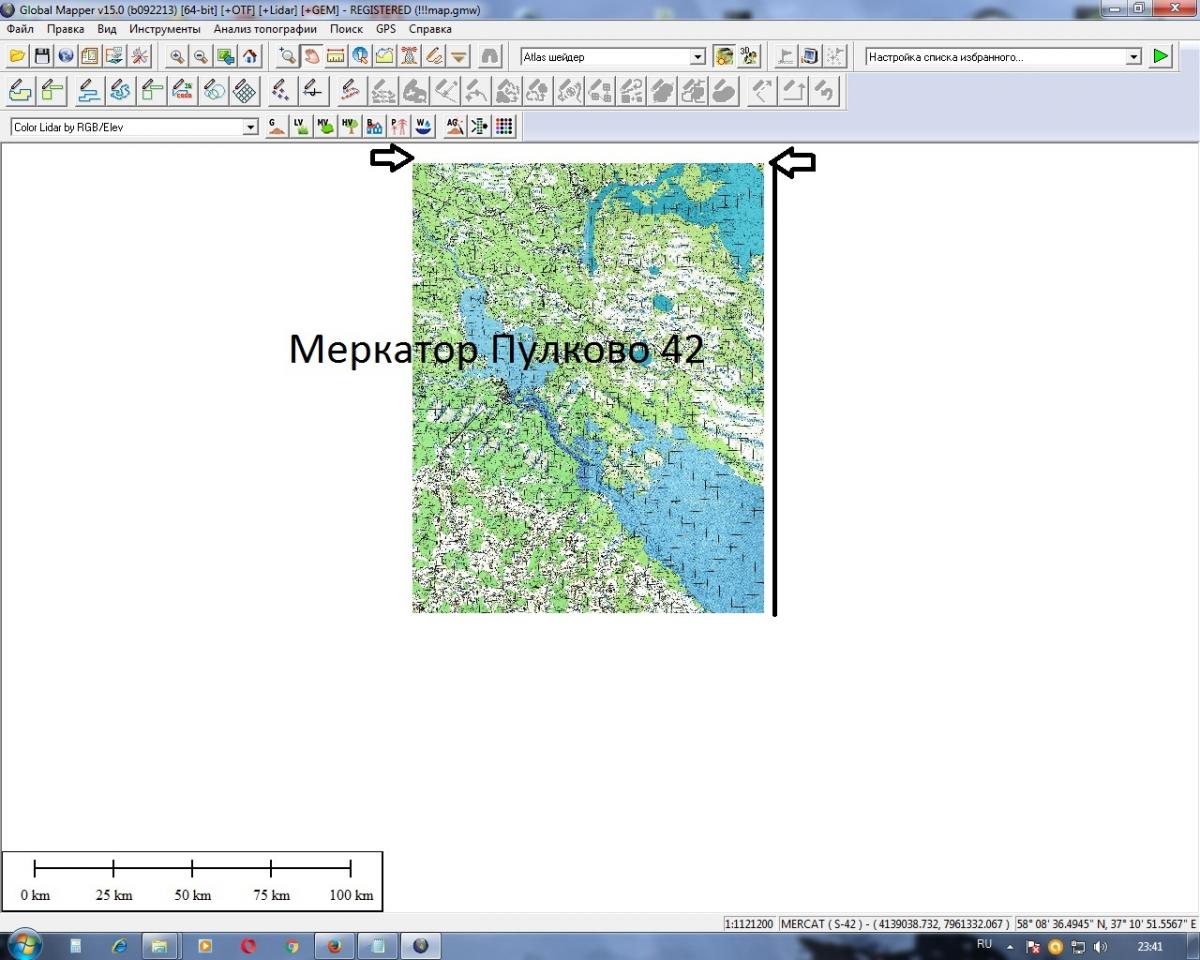Screen dimensions: 1200x960
Task: Open the Анализ топографии menu
Action: [265, 29]
